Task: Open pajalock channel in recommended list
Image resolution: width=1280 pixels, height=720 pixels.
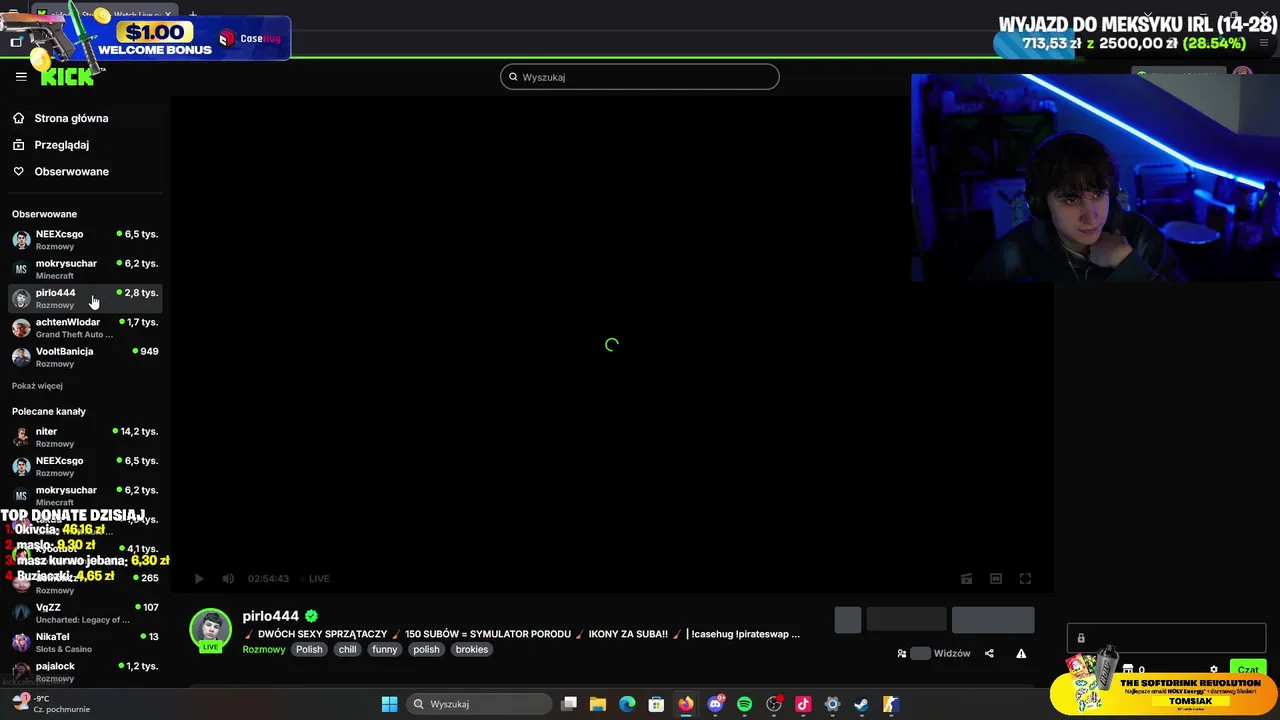Action: (85, 671)
